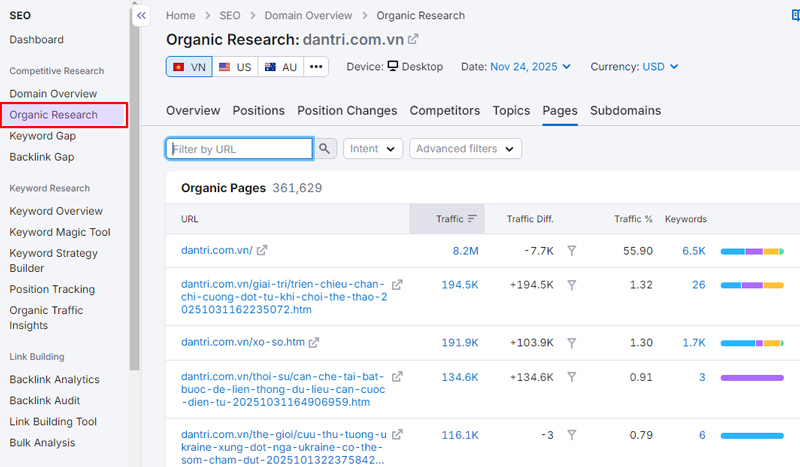Click filter funnel icon in the 8.2M traffic row
Viewport: 800px width, 467px height.
click(571, 251)
